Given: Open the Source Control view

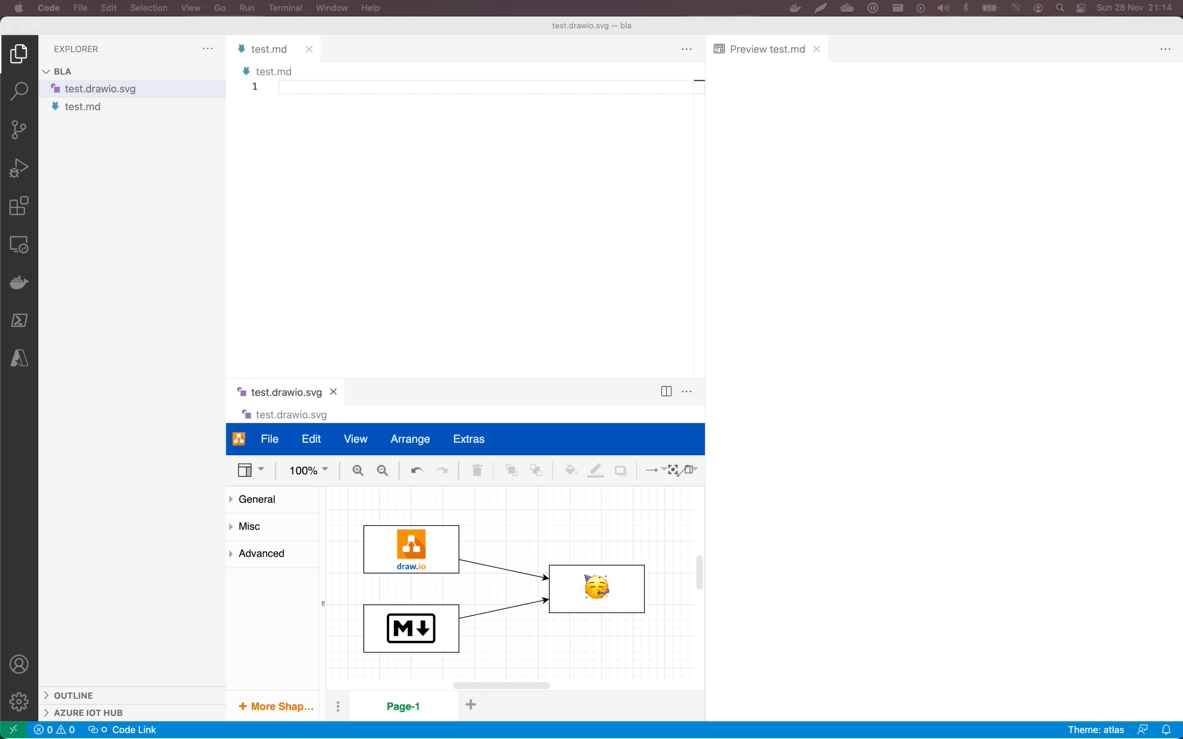Looking at the screenshot, I should click(x=19, y=130).
